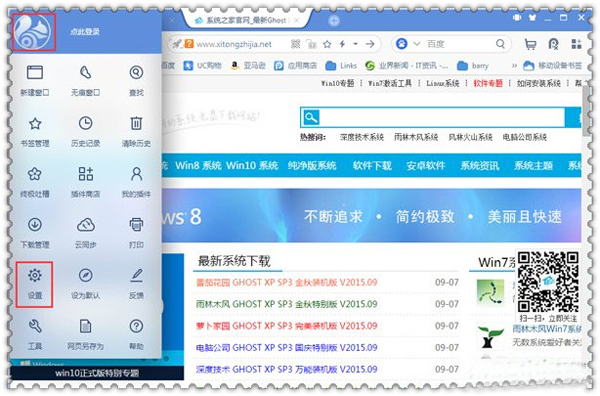This screenshot has height=396, width=600.
Task: Open 雨林木风 GHOST XP SP3 download link
Action: [x=287, y=304]
